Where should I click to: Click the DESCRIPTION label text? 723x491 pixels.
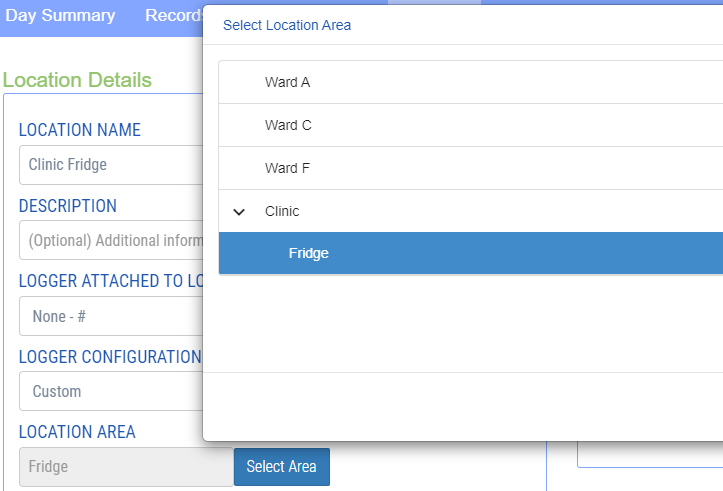click(x=68, y=206)
